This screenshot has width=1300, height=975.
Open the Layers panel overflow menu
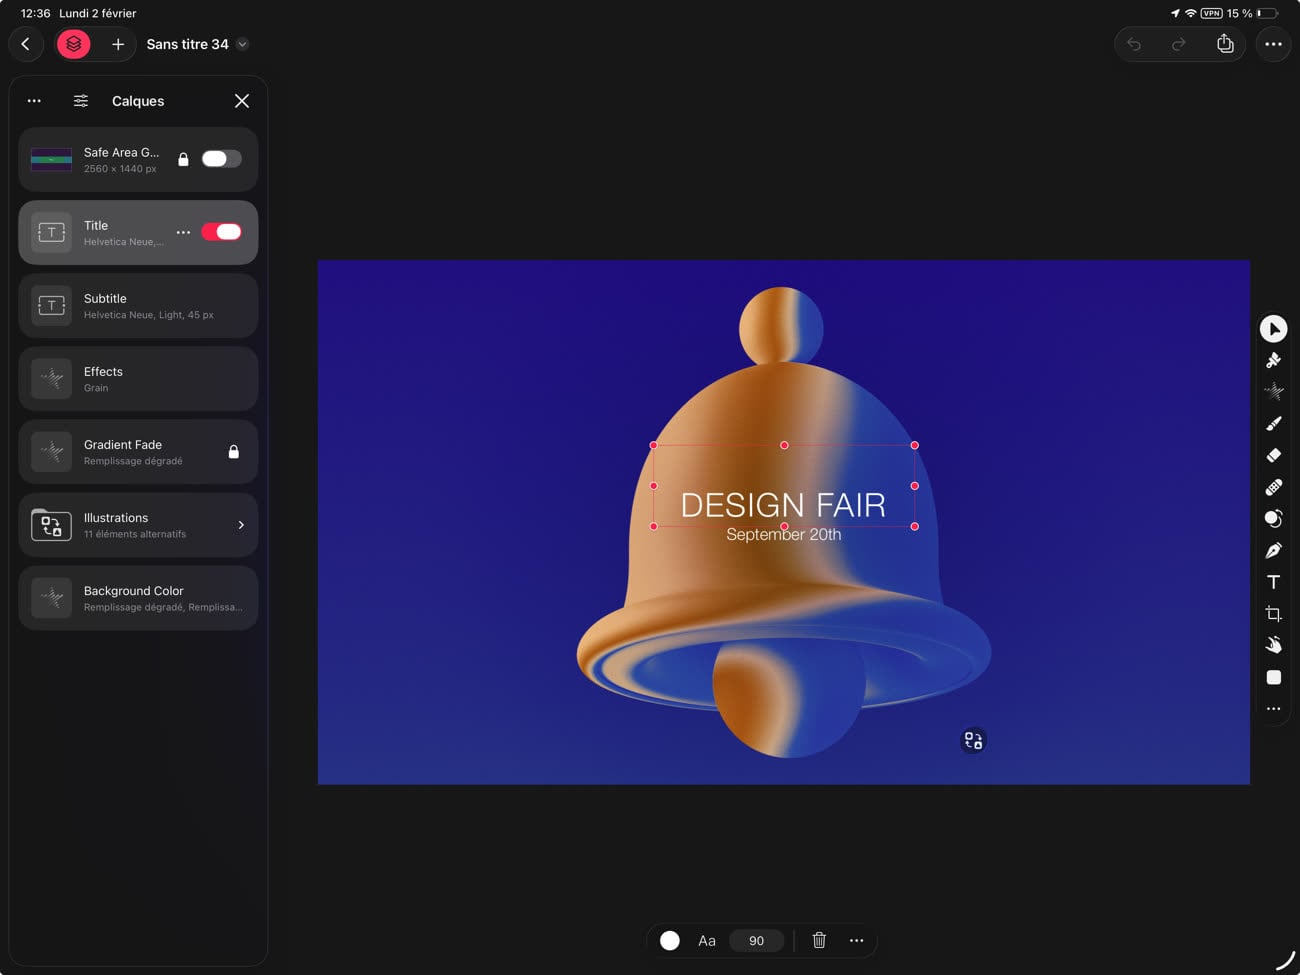click(34, 100)
